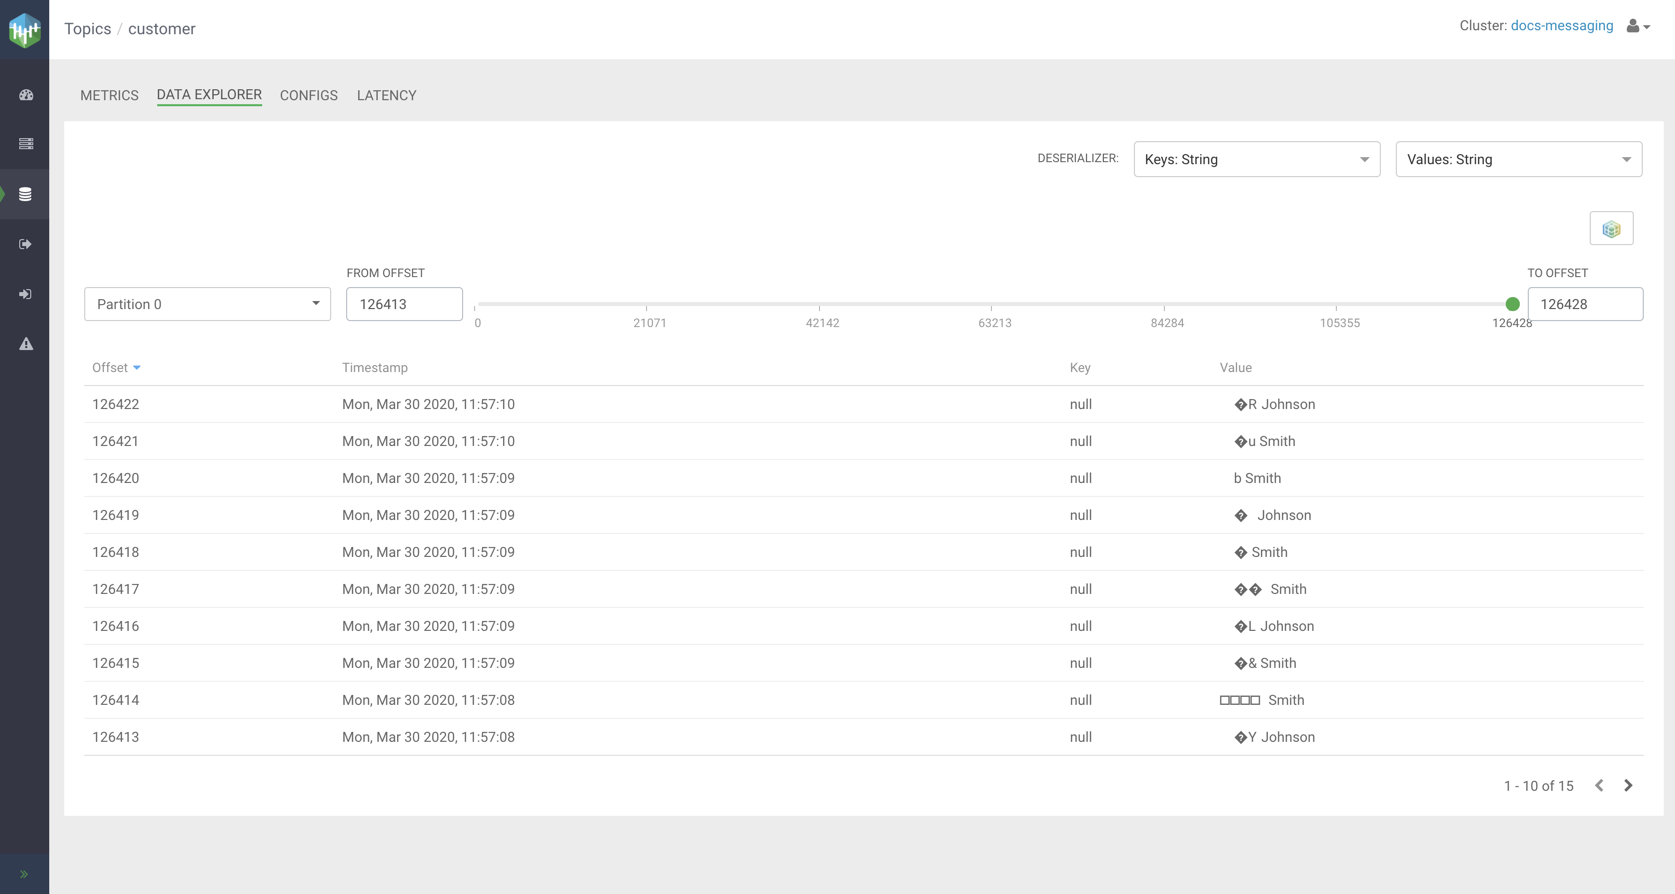Switch to the CONFIGS tab
This screenshot has height=894, width=1675.
309,96
